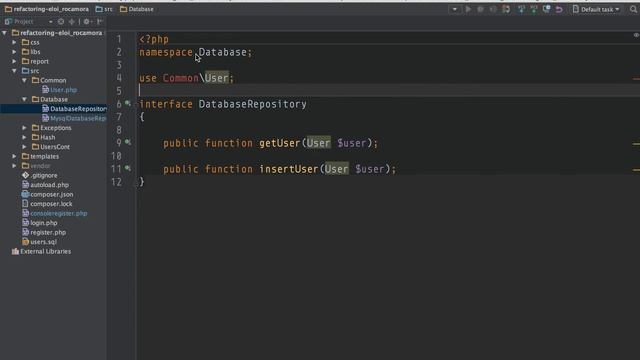Click the namespace keyword on line 2
The width and height of the screenshot is (640, 360).
166,53
